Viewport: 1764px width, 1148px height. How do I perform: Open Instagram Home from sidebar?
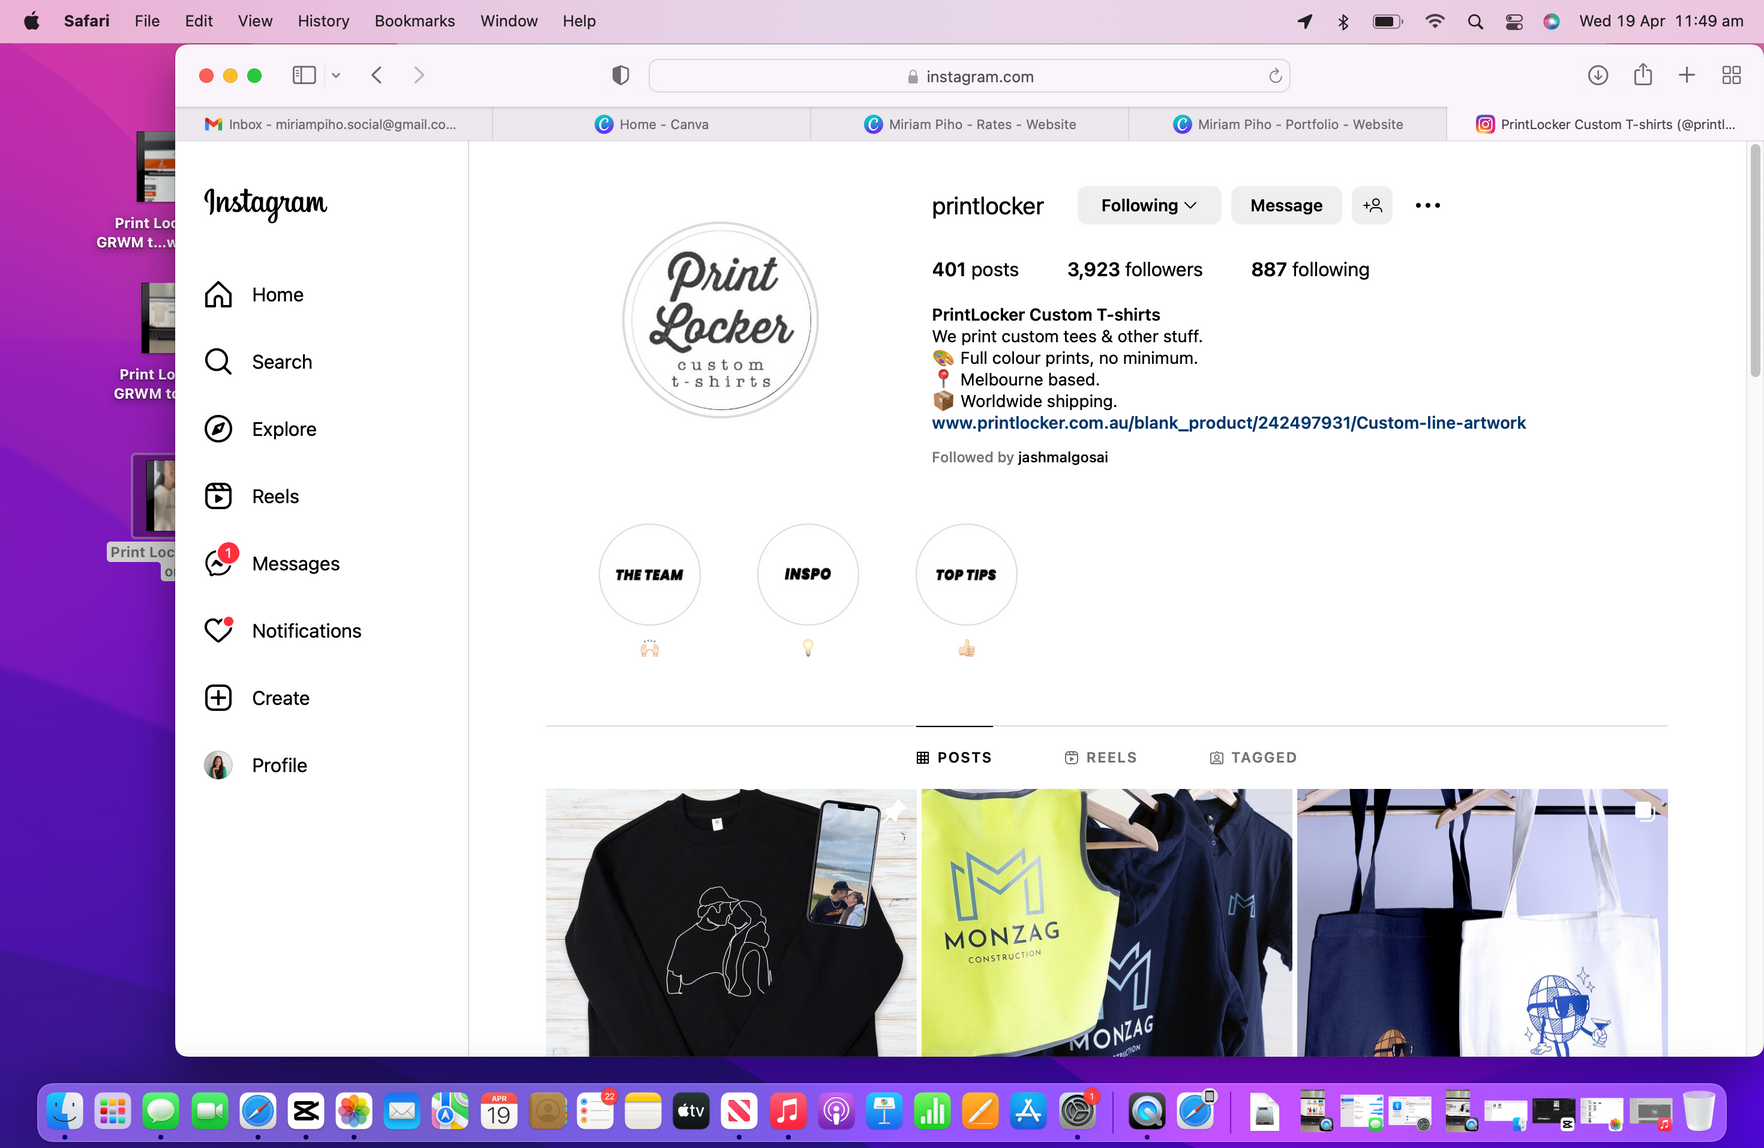tap(254, 295)
